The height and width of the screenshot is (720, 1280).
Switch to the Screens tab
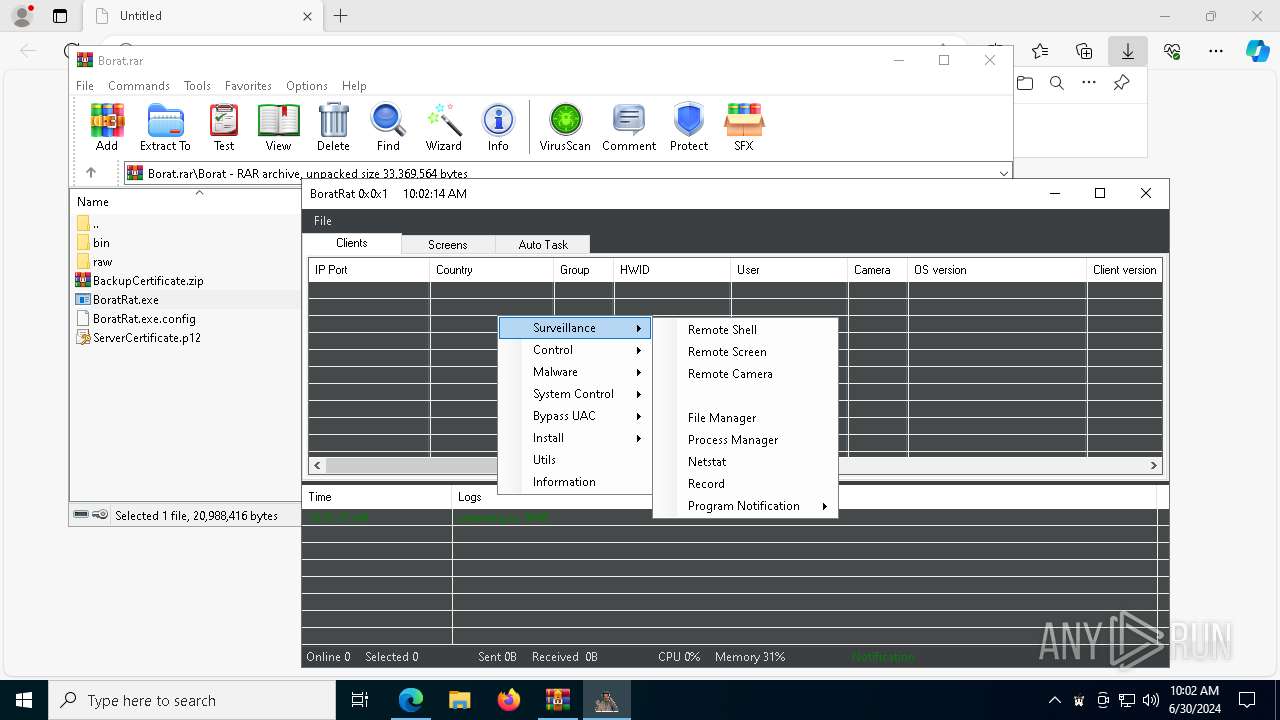(448, 244)
